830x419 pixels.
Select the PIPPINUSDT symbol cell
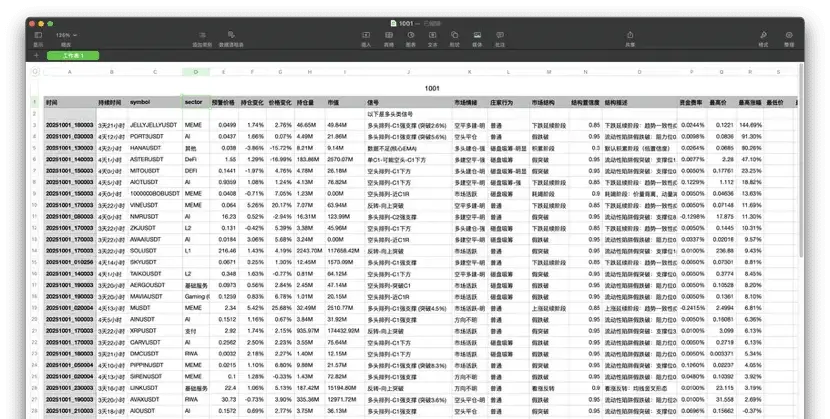tap(156, 365)
